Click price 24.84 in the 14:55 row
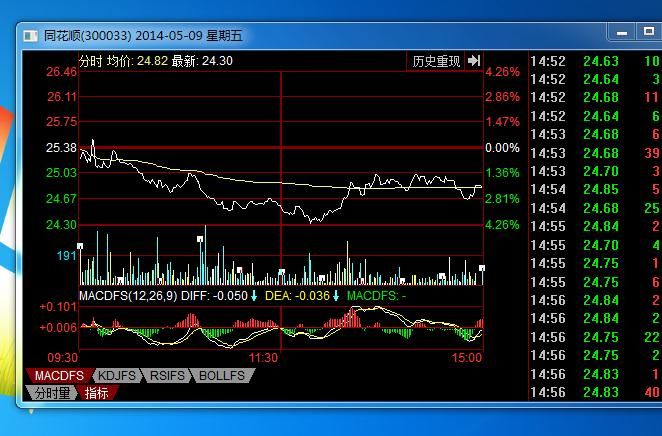This screenshot has height=436, width=662. pyautogui.click(x=601, y=226)
